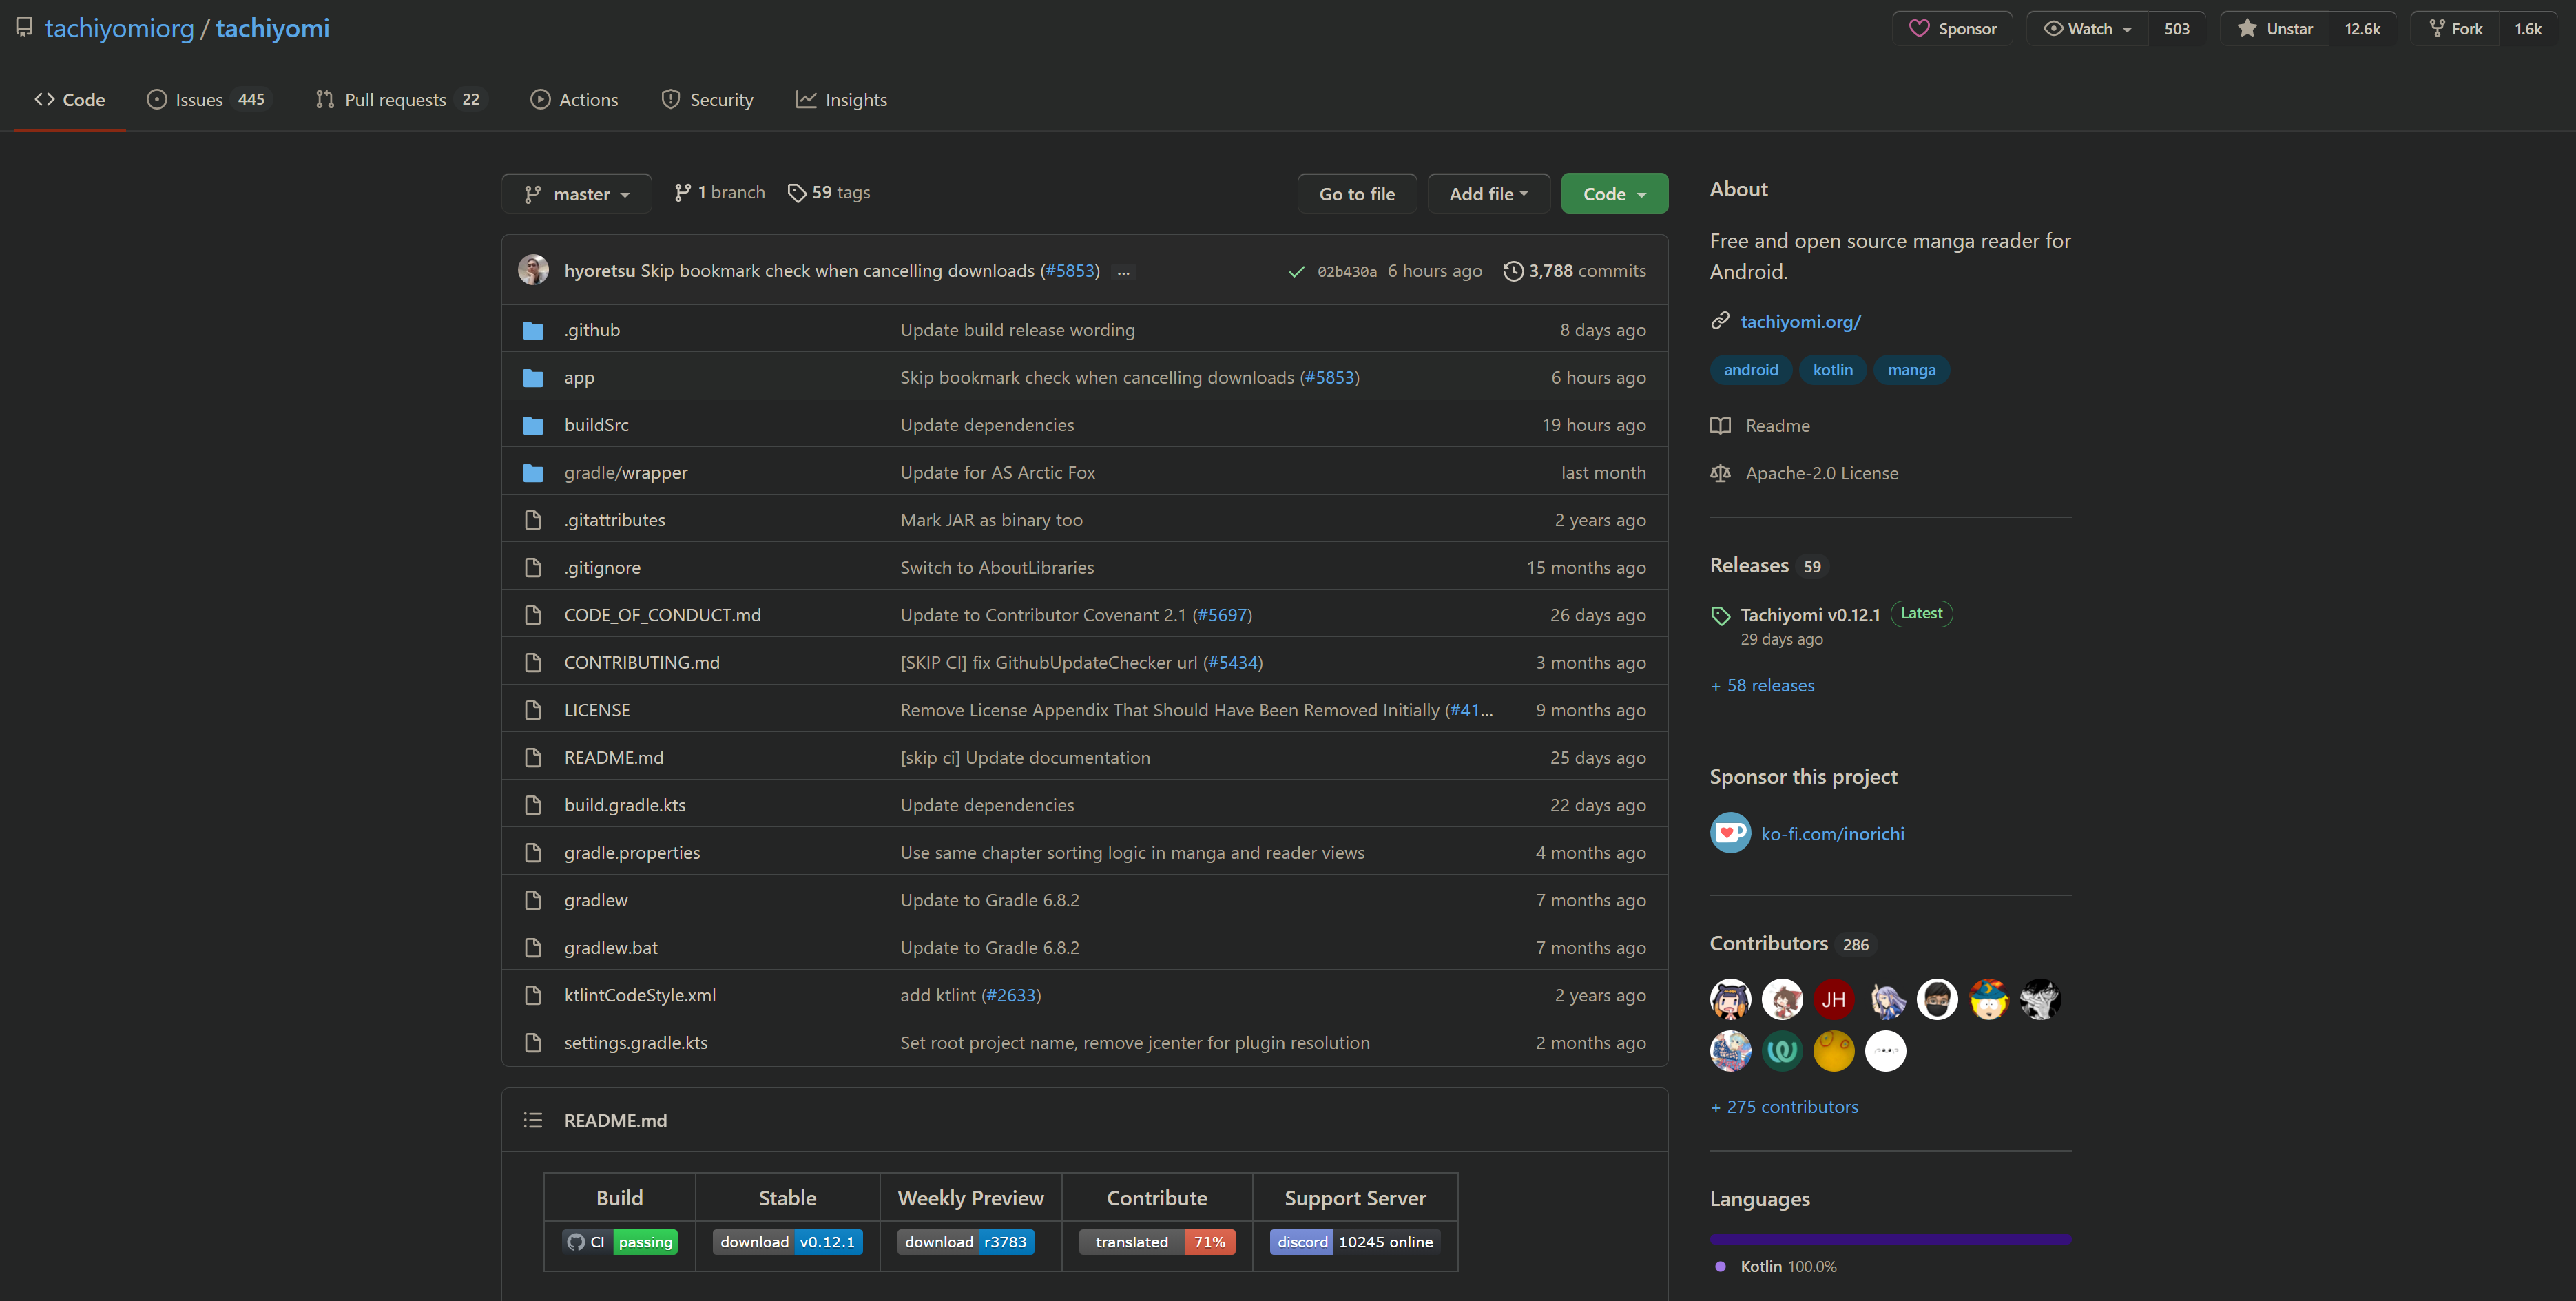Open the .github folder icon

click(x=533, y=330)
